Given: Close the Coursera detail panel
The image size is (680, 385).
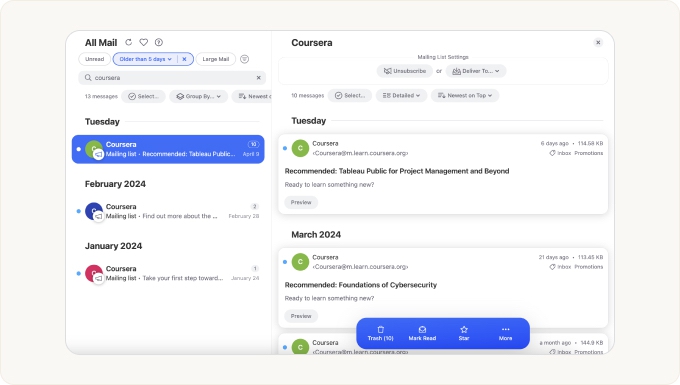Looking at the screenshot, I should click(598, 42).
